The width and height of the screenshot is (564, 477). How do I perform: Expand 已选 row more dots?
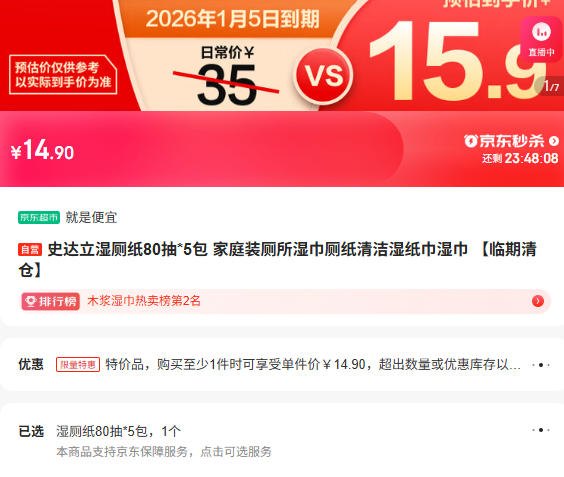[x=541, y=430]
